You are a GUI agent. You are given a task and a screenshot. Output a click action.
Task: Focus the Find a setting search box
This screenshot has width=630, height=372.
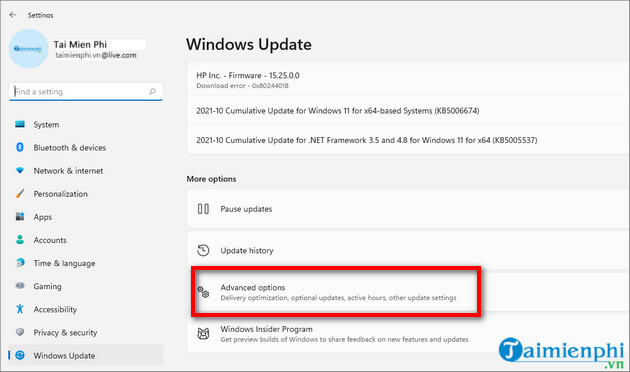[x=86, y=92]
